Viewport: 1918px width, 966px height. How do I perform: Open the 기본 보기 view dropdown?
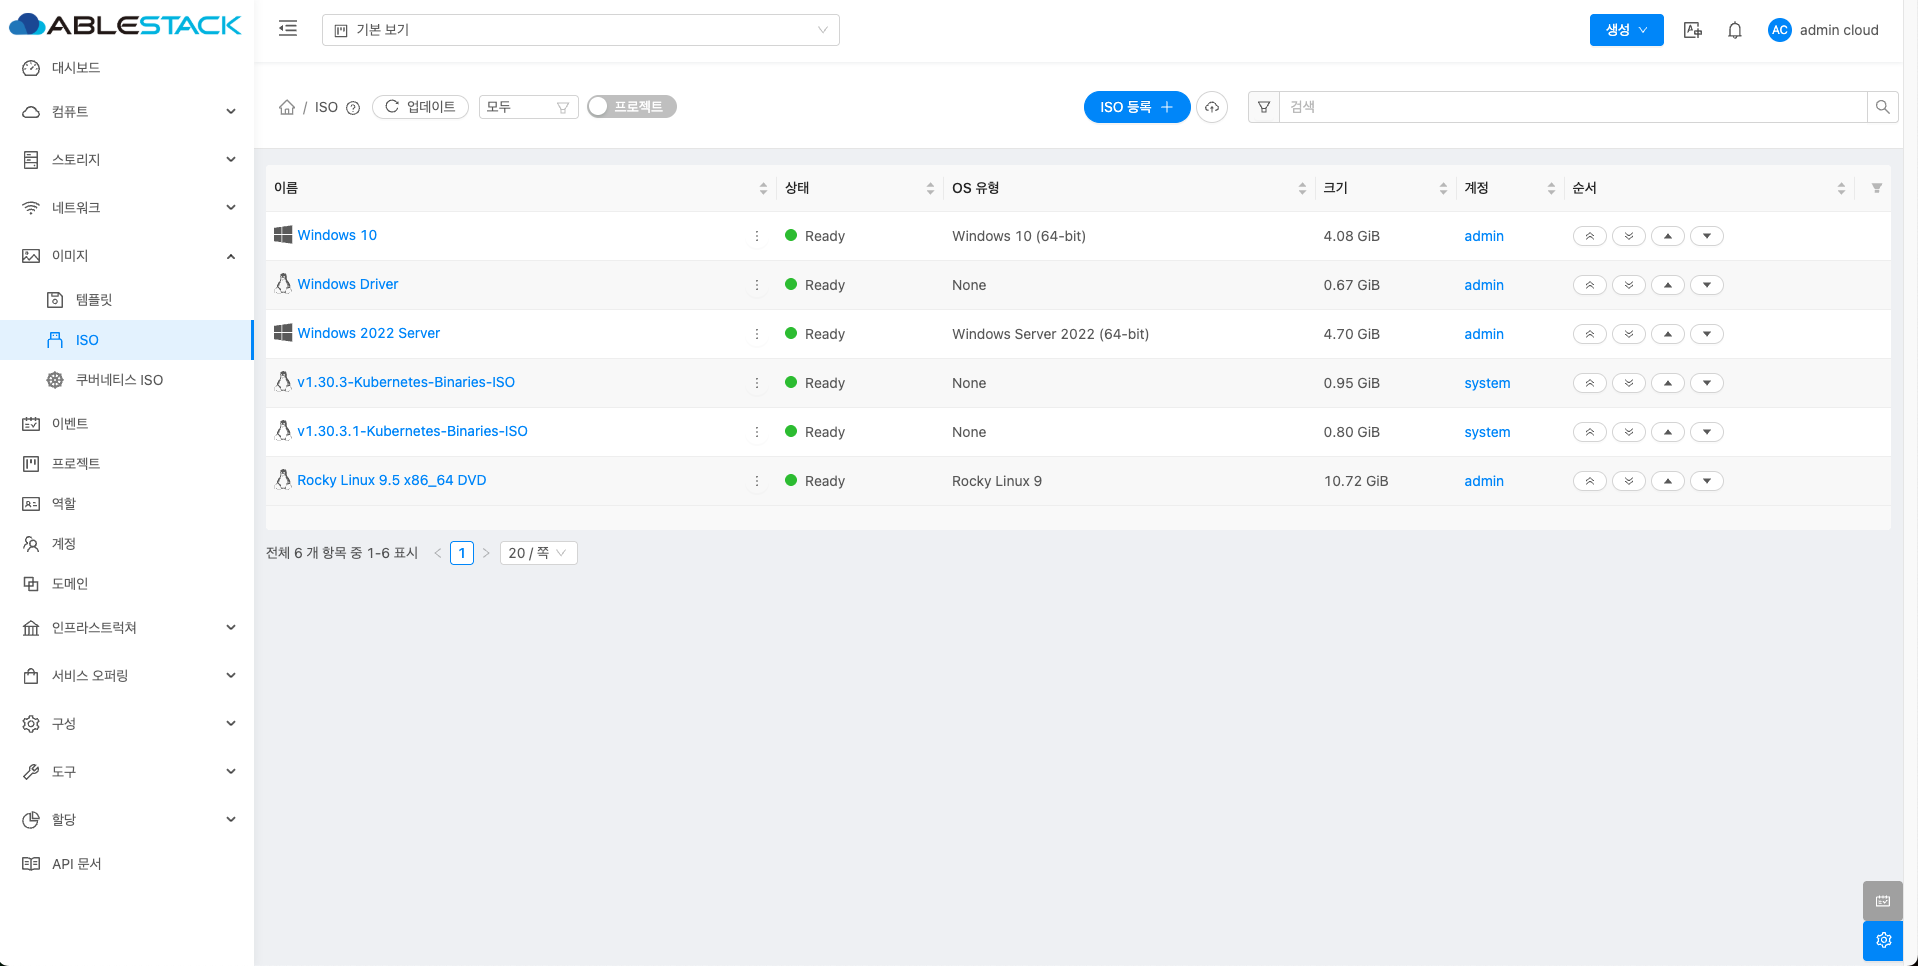click(x=580, y=30)
